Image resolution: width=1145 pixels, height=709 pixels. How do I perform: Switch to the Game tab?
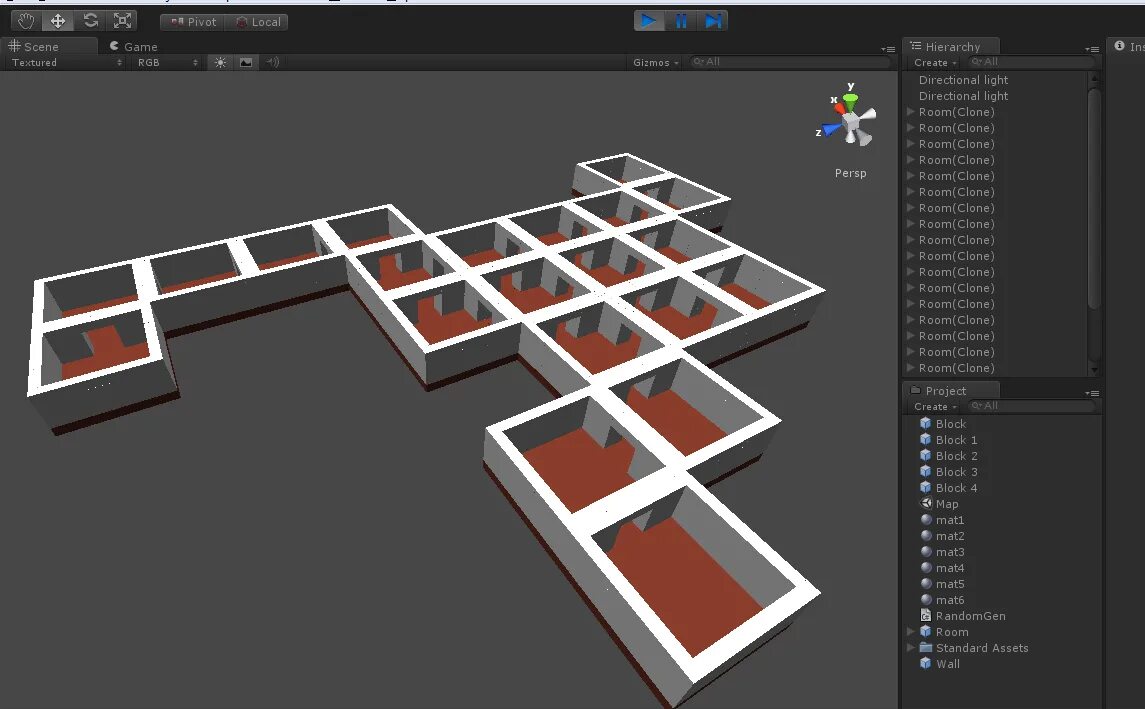[x=134, y=46]
